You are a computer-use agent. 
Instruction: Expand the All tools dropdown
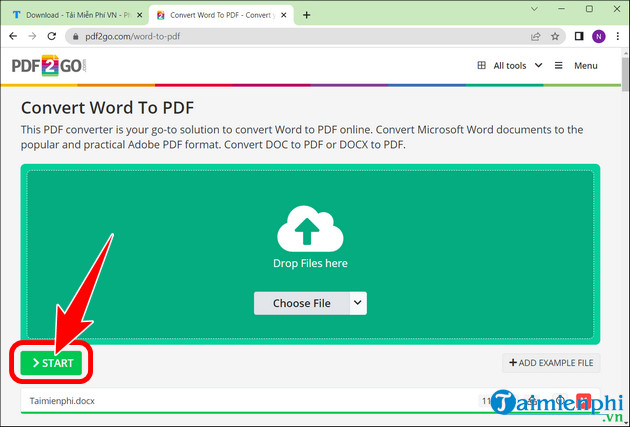coord(538,65)
